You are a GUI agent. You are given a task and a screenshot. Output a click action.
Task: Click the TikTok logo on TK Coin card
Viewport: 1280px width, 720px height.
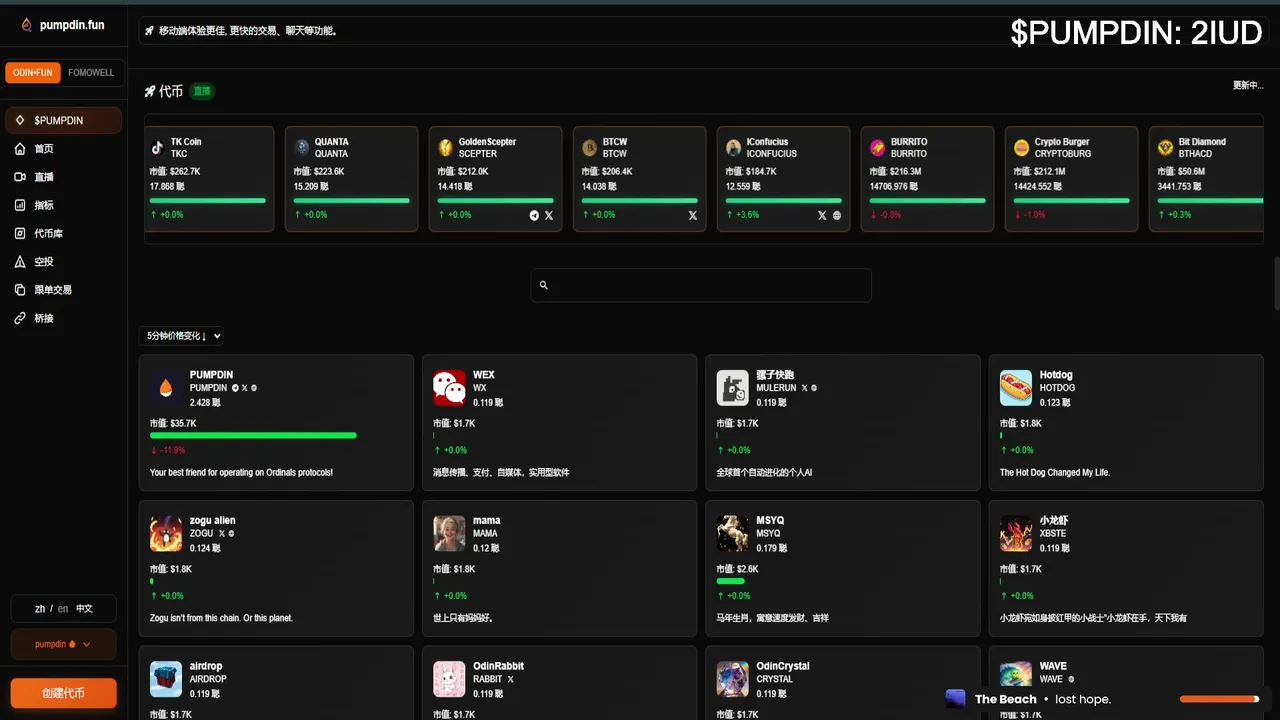pos(158,147)
